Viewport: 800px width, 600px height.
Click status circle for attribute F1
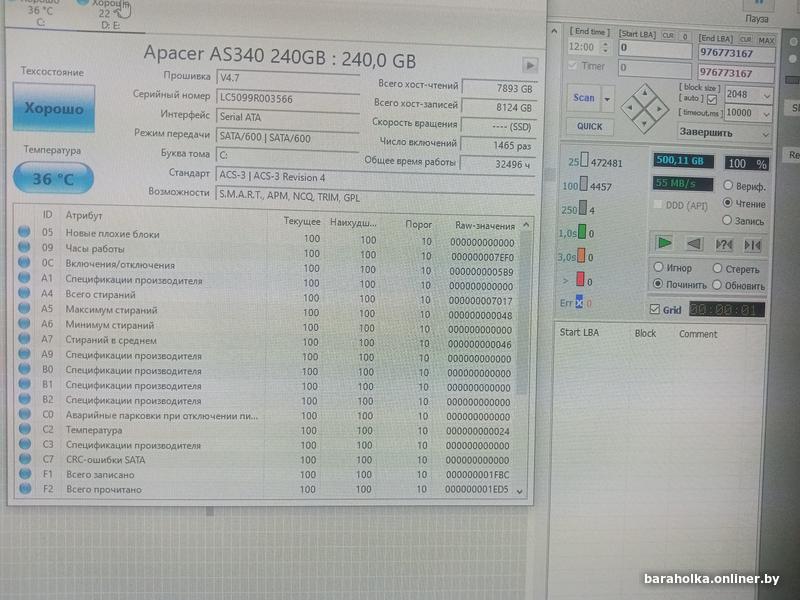click(24, 473)
